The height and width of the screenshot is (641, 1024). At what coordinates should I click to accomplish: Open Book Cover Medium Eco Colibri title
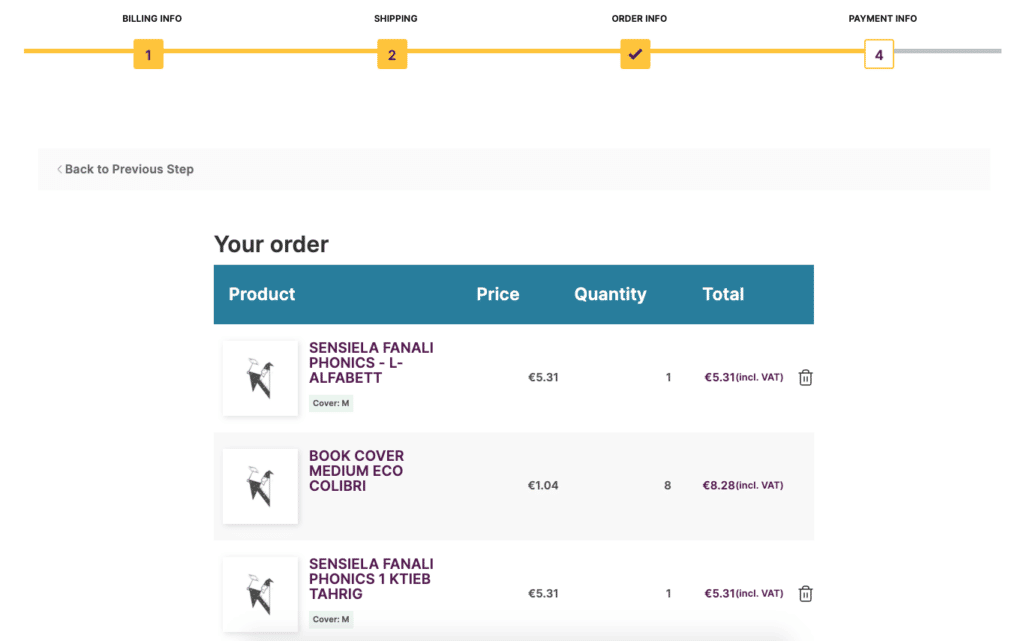(x=356, y=471)
